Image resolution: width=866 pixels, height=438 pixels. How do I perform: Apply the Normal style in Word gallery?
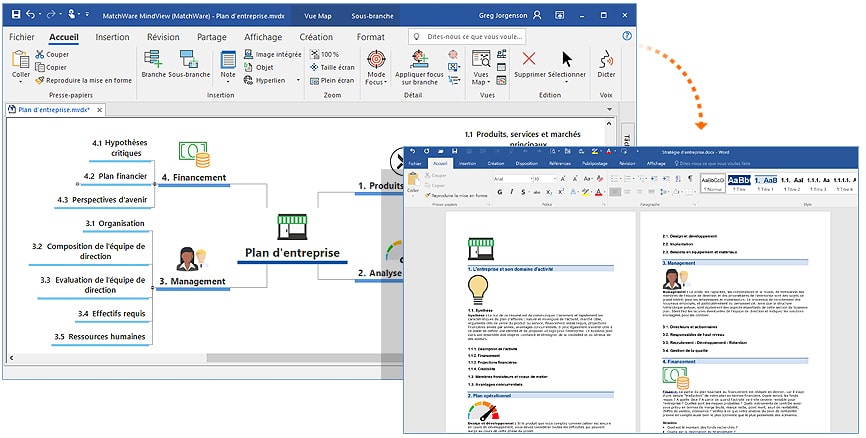click(712, 183)
